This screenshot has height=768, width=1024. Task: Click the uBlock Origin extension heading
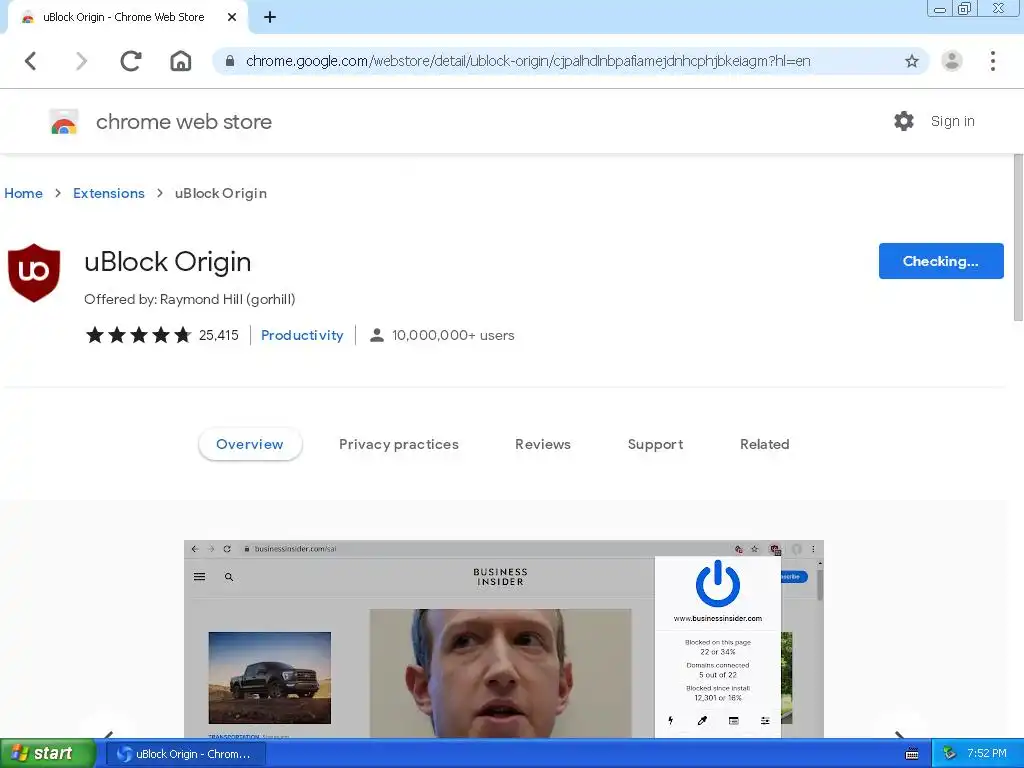coord(168,262)
